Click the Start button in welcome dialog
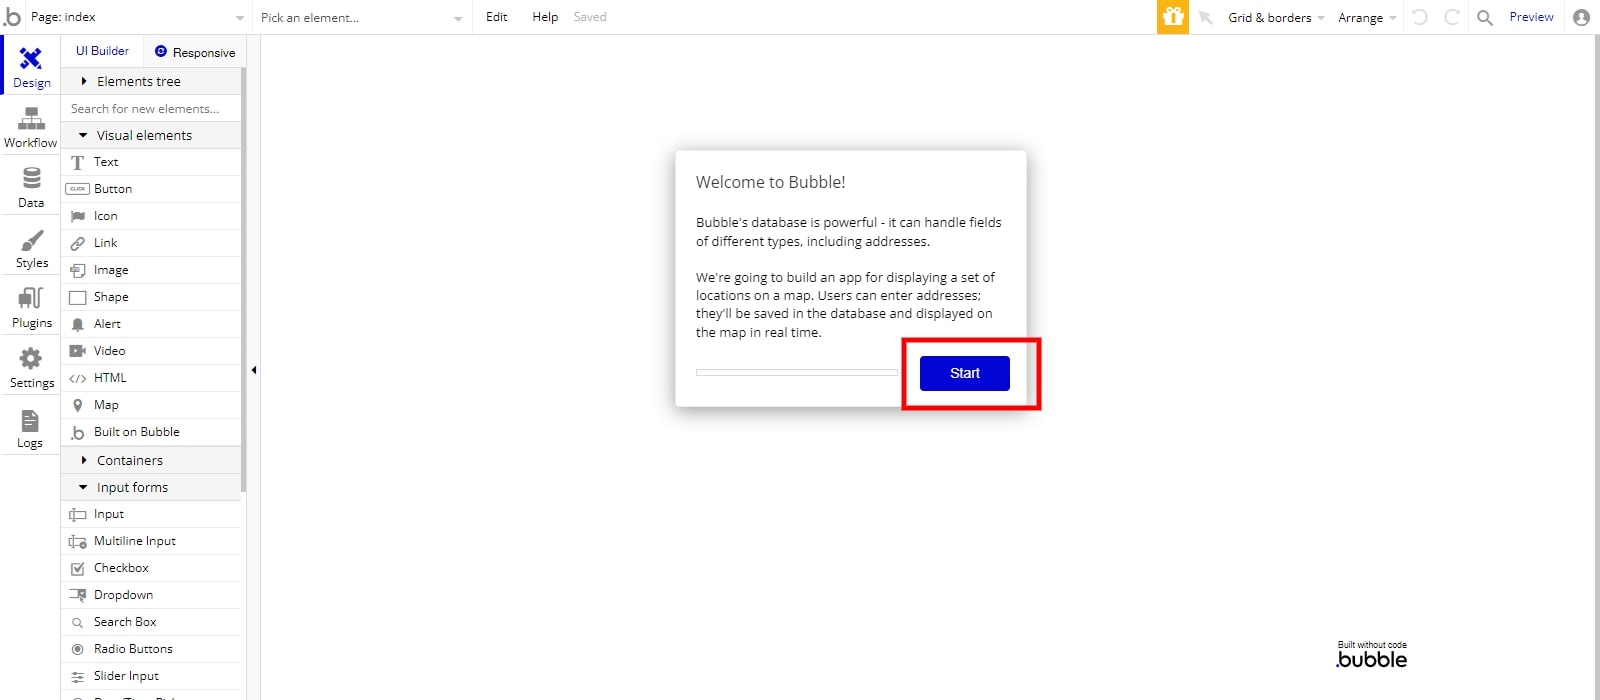 964,373
